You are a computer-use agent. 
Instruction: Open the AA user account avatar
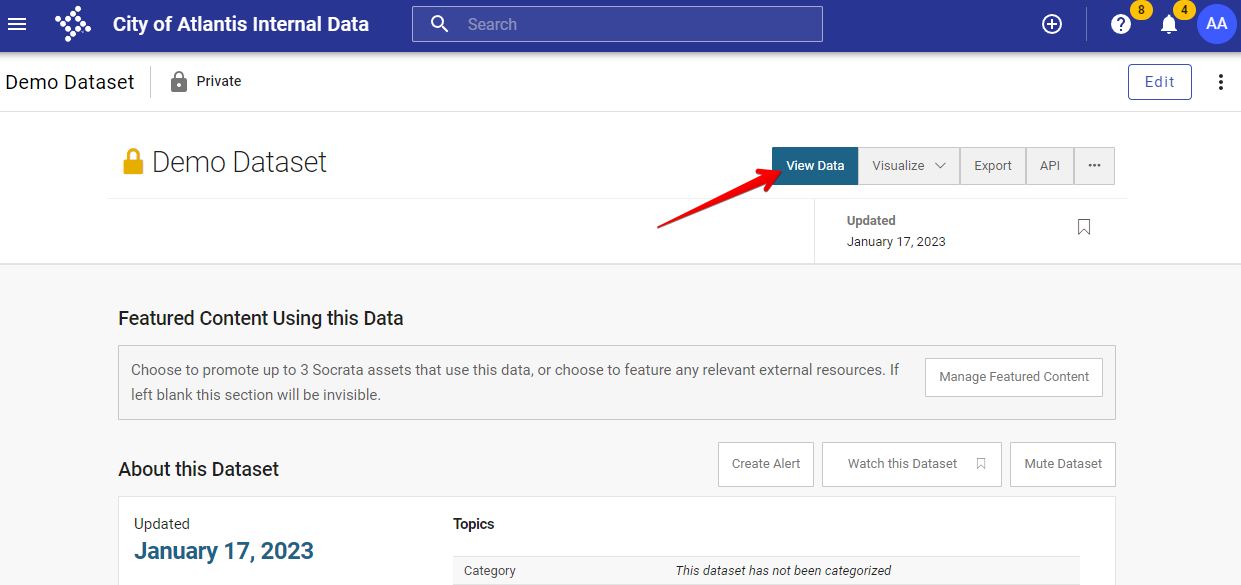click(1216, 23)
